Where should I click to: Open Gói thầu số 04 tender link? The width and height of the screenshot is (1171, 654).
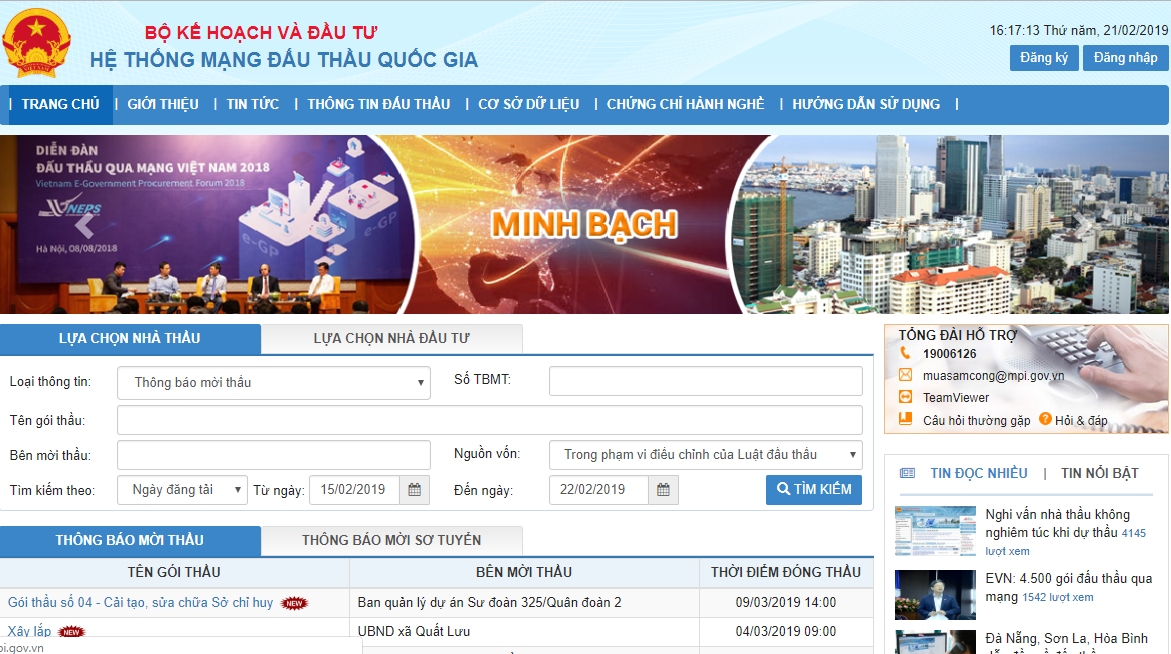(x=140, y=602)
